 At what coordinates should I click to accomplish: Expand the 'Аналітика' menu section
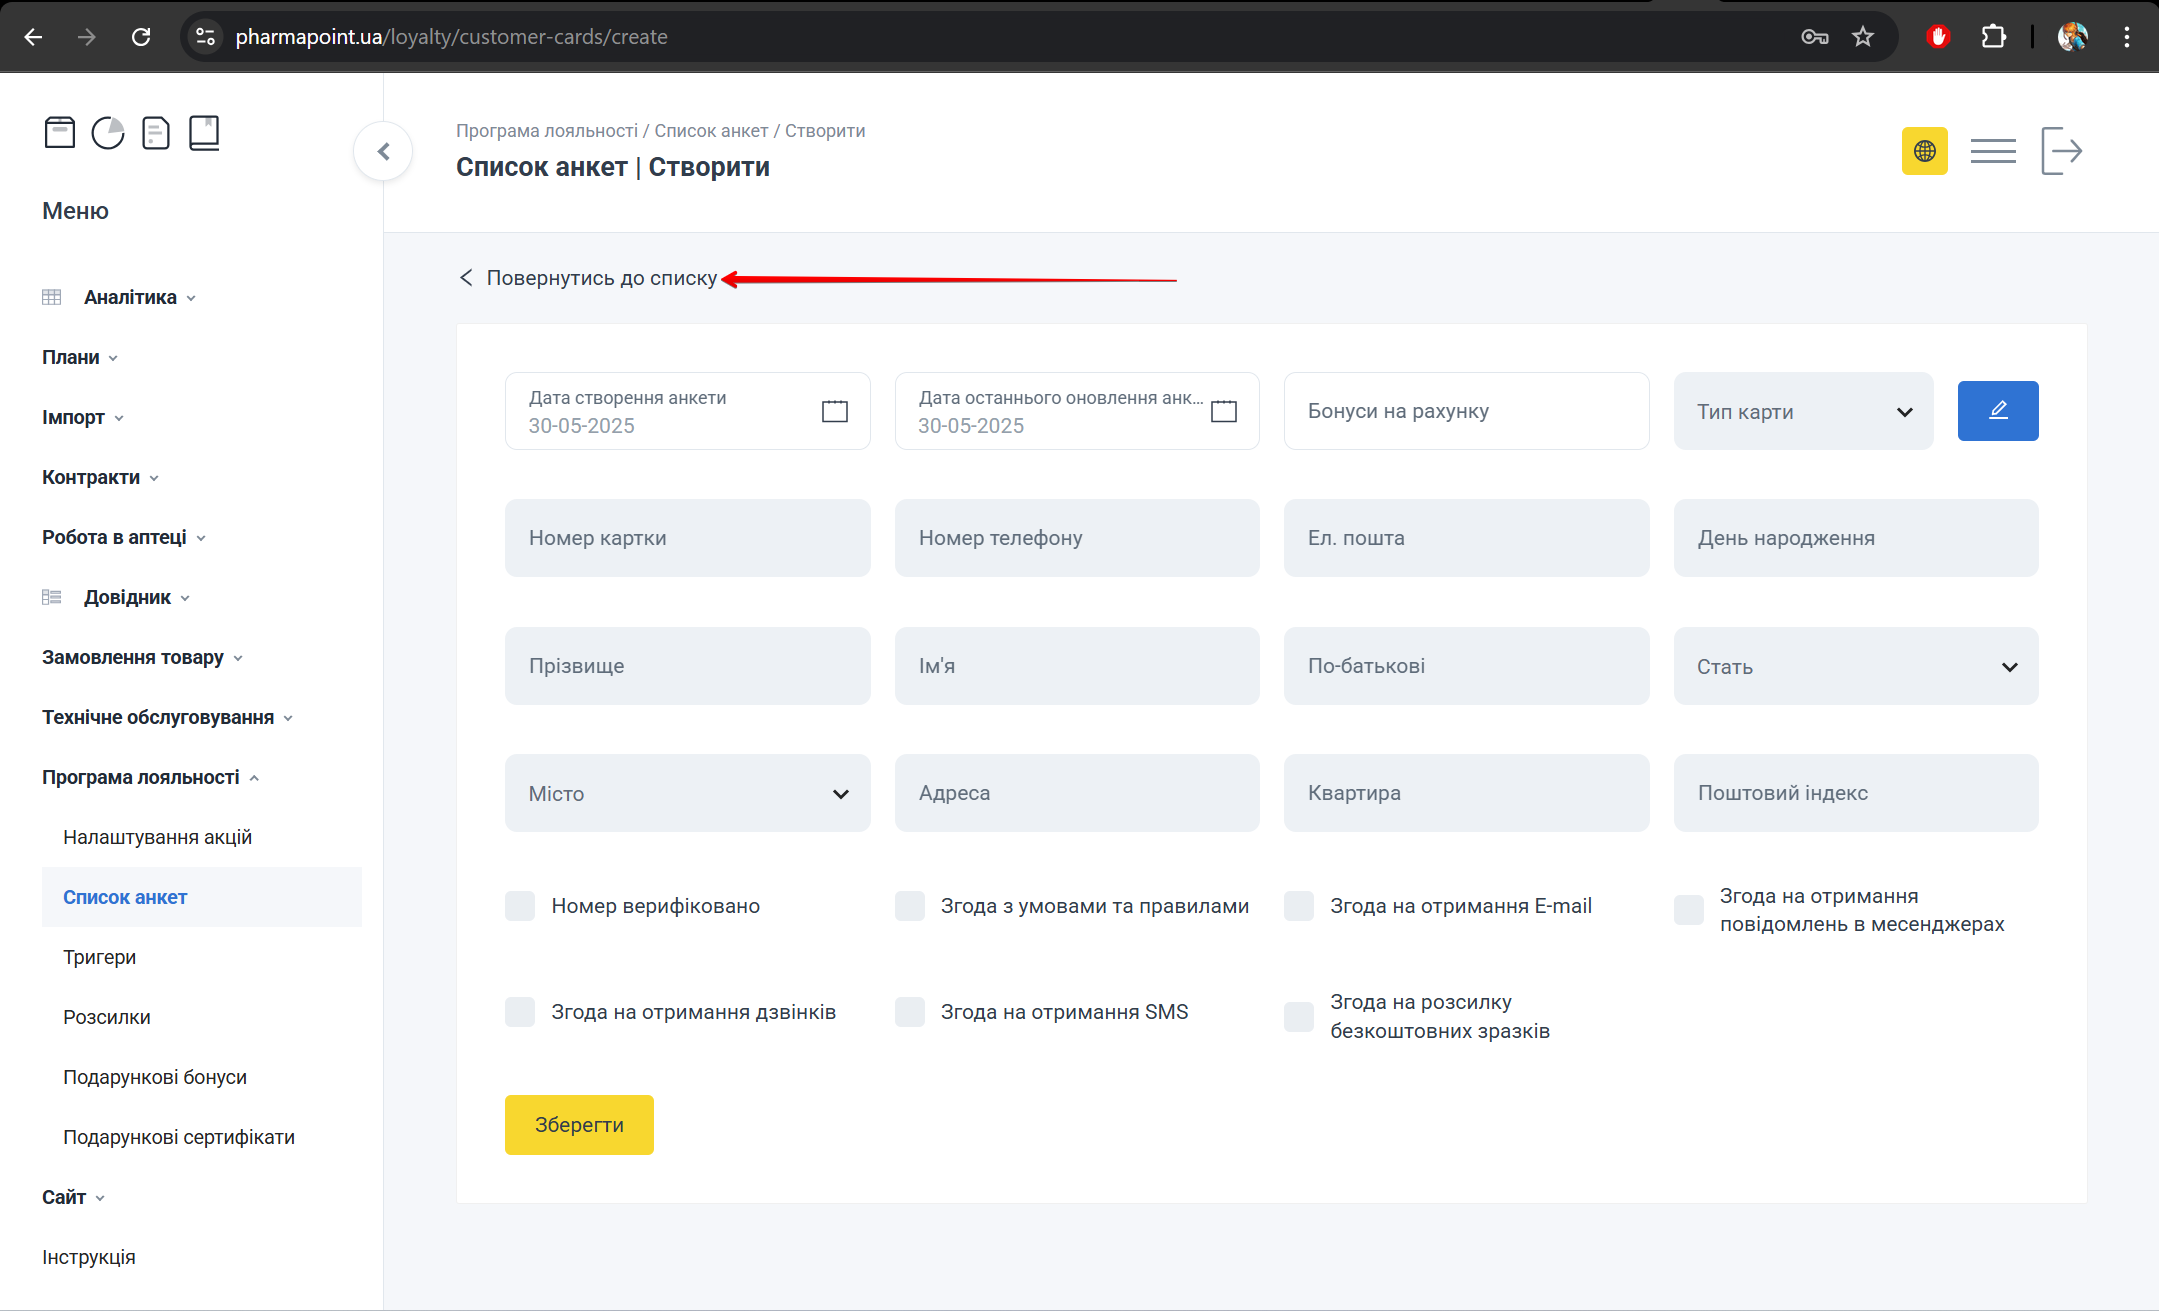click(x=130, y=297)
